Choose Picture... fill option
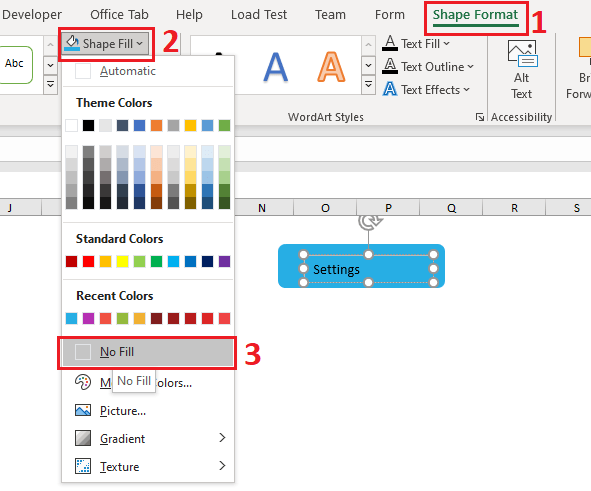 (x=148, y=410)
